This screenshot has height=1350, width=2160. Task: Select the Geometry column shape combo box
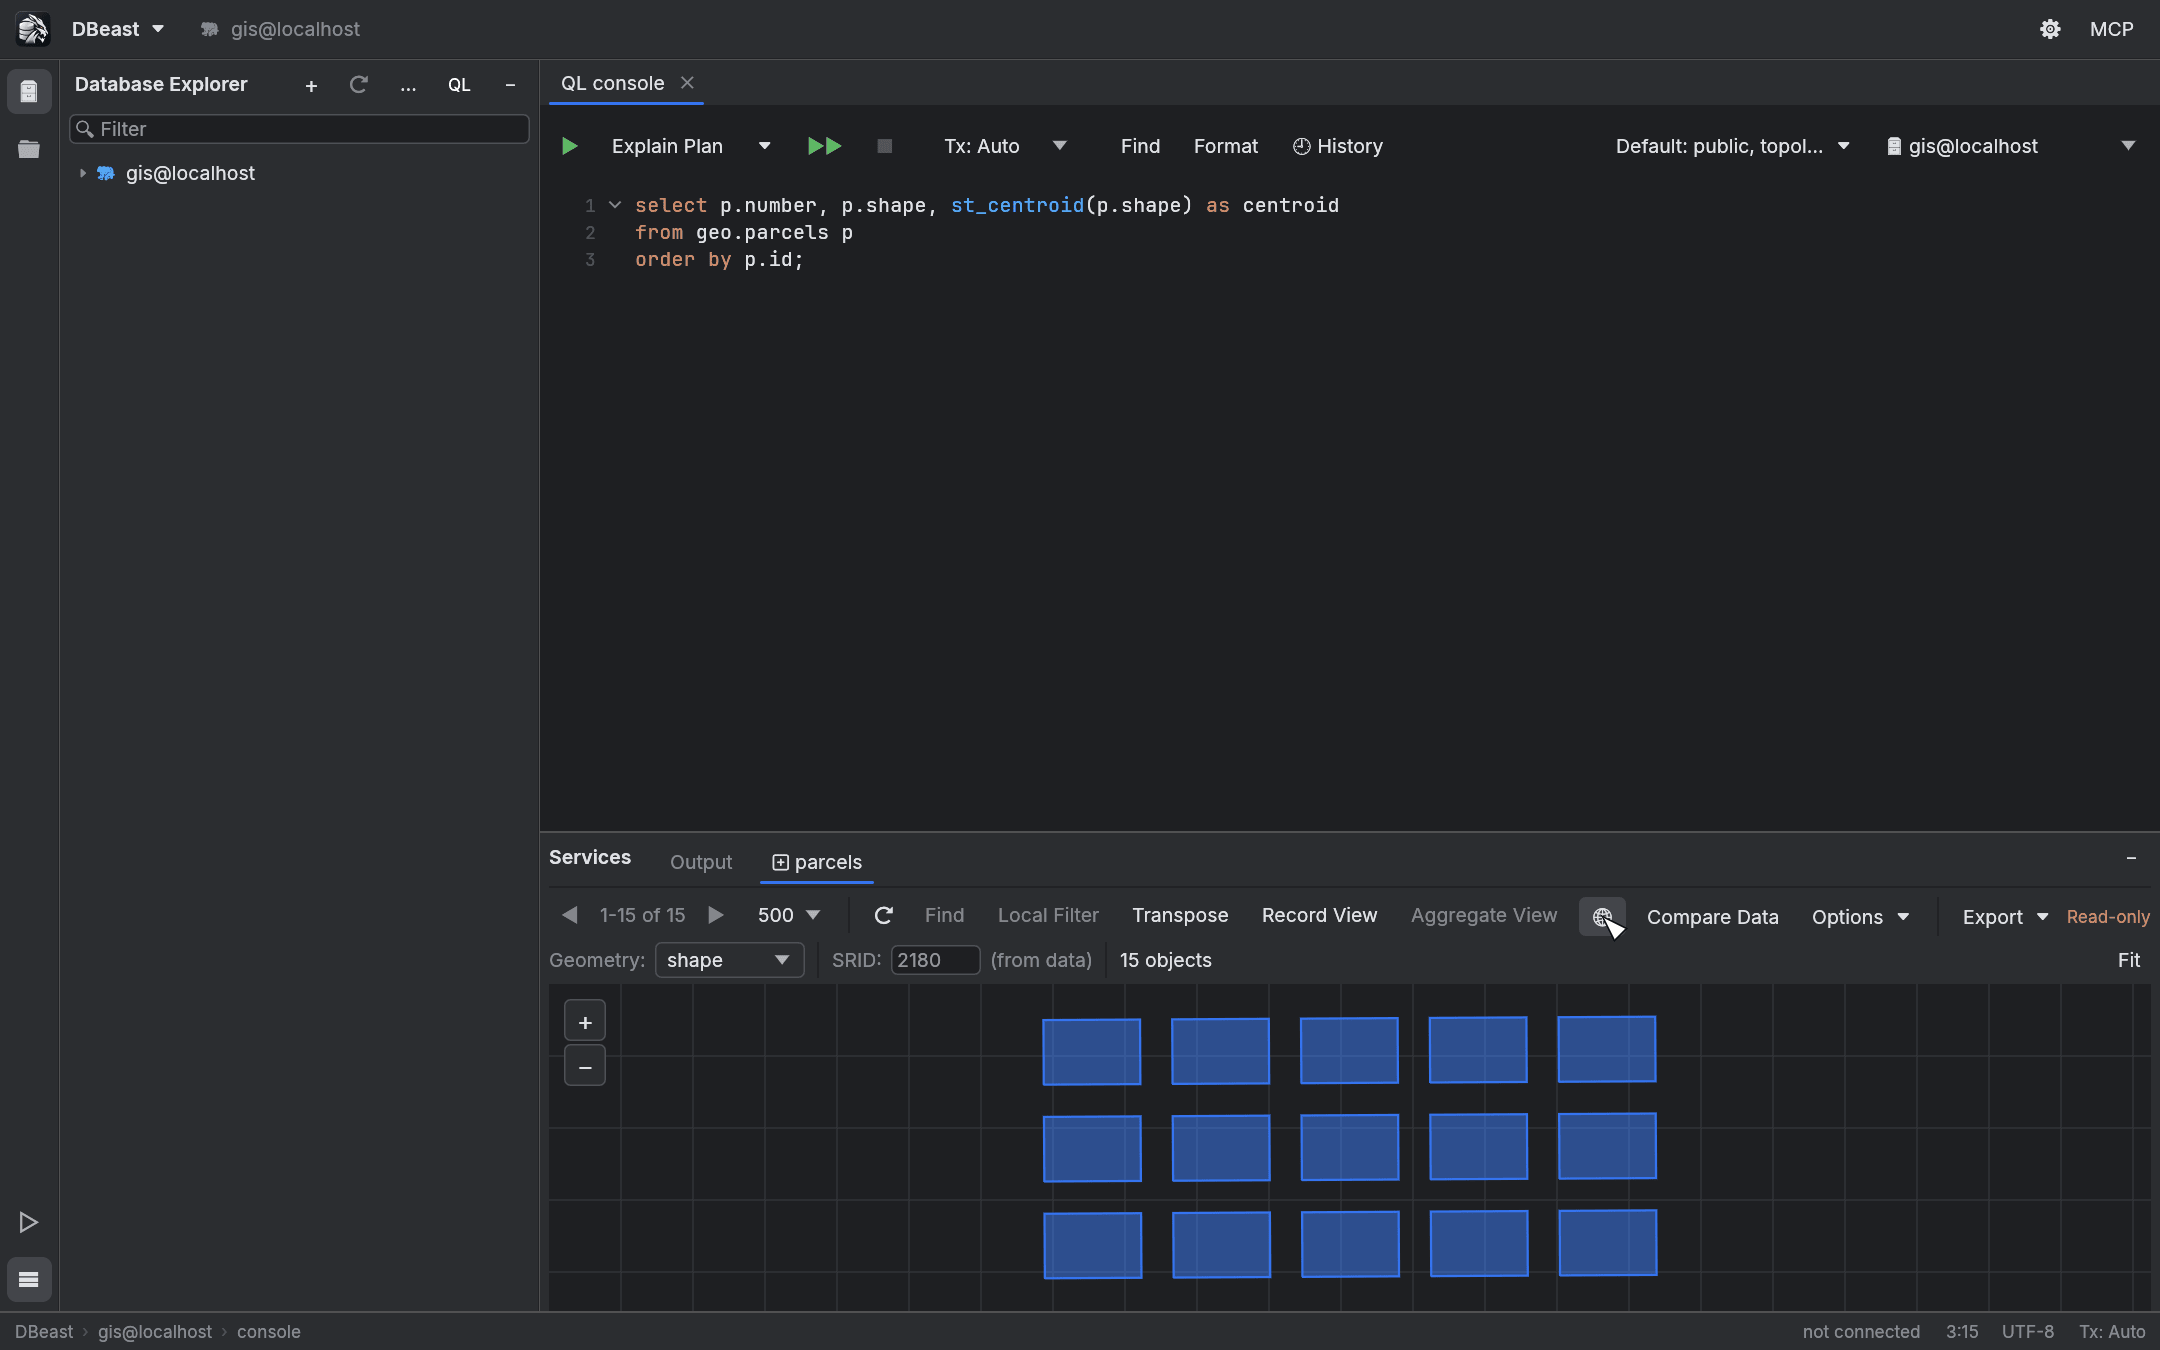729,960
